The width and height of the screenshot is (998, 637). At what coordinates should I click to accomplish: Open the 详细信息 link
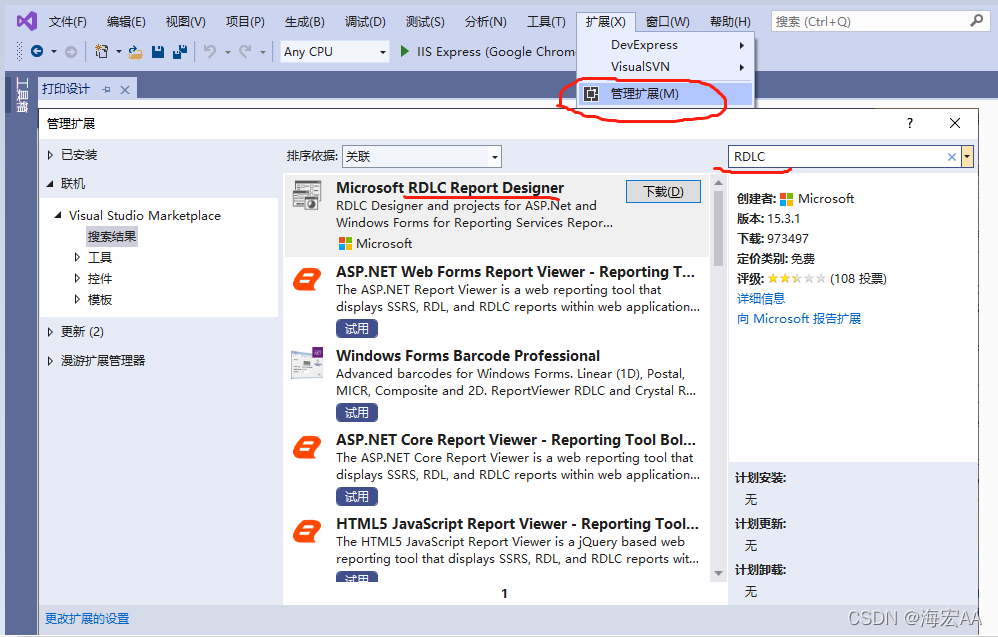click(x=761, y=298)
